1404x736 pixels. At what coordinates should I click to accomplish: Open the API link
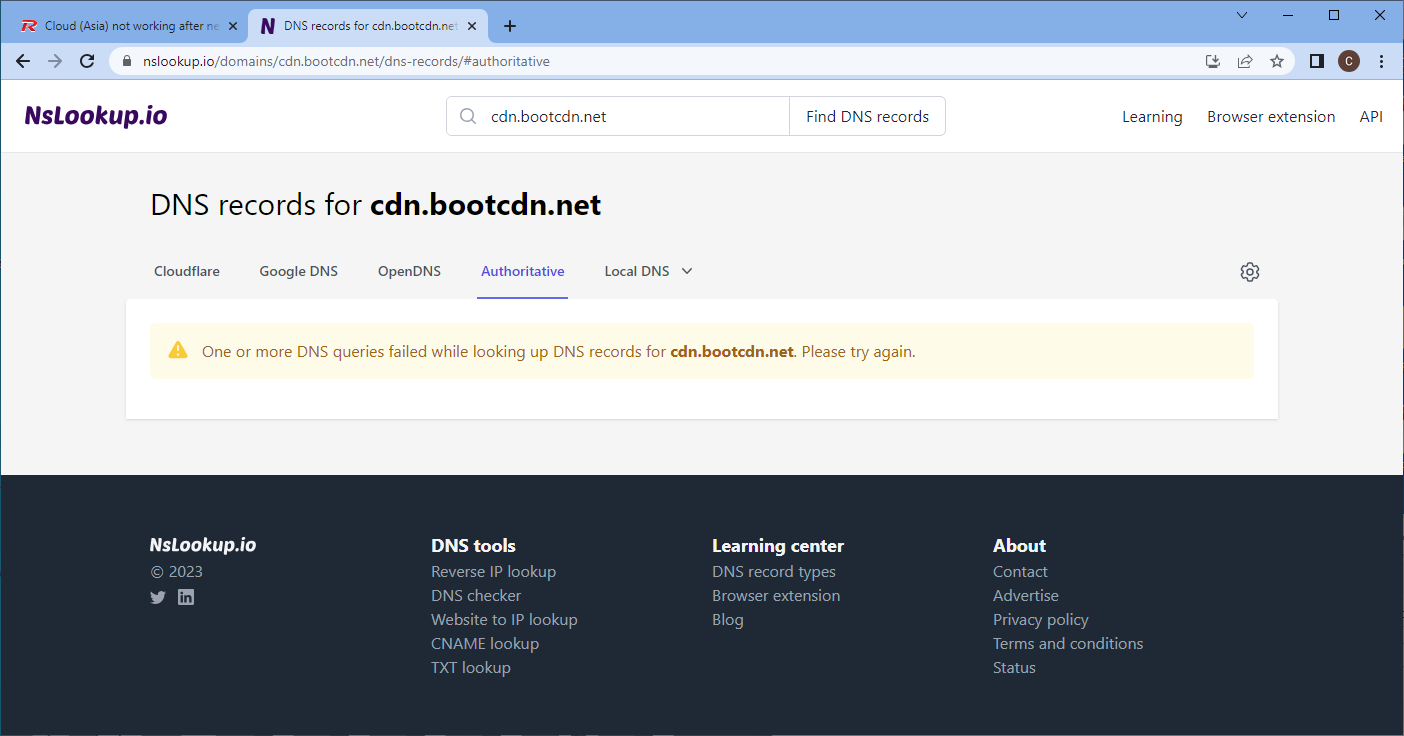point(1371,117)
